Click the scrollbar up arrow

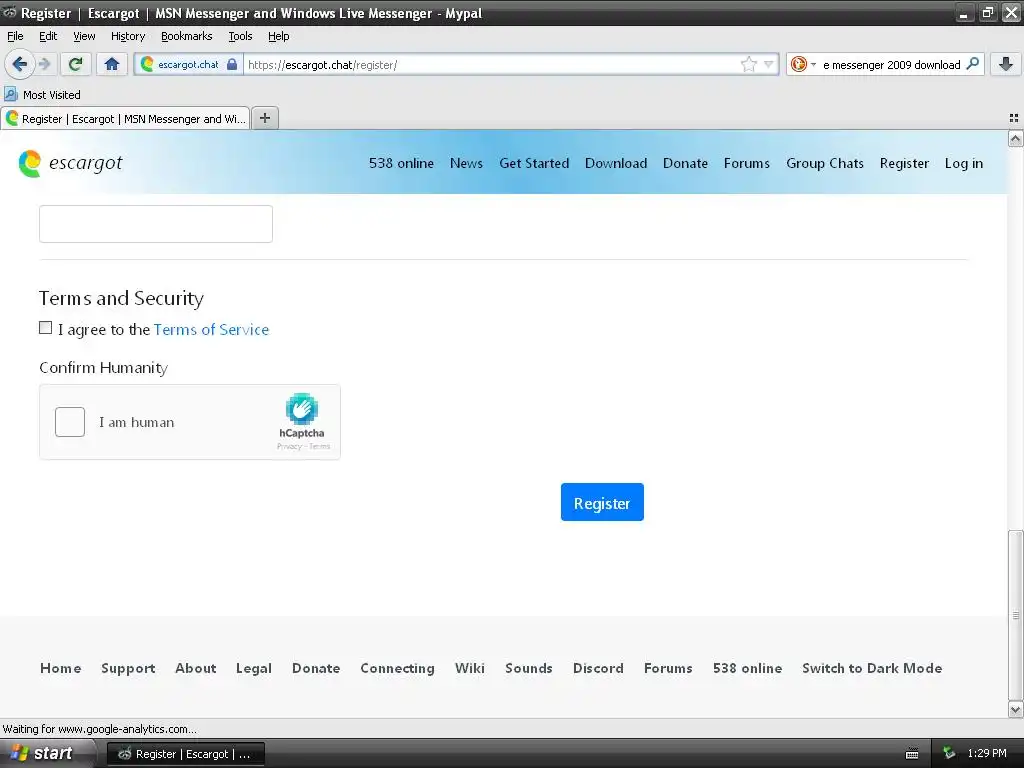(x=1016, y=138)
